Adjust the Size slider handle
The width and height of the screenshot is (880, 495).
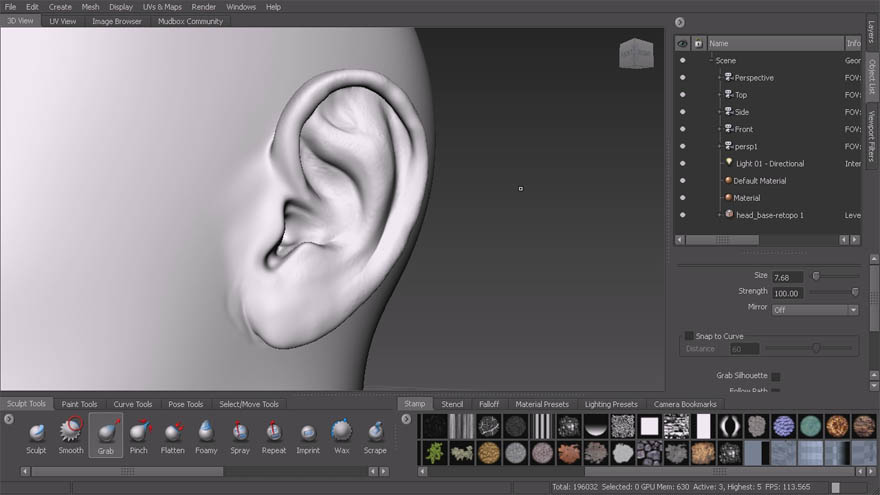(816, 276)
